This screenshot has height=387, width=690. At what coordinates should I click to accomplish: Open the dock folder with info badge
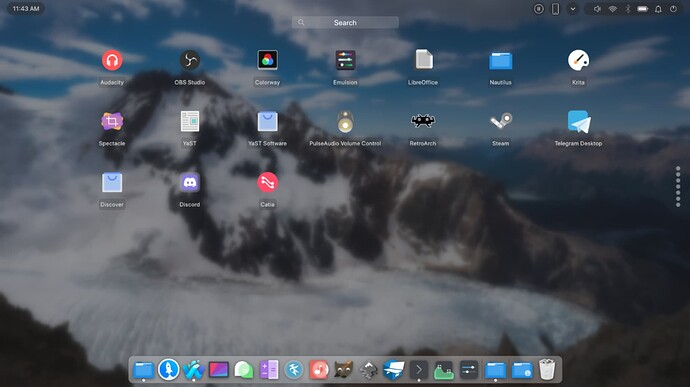522,370
